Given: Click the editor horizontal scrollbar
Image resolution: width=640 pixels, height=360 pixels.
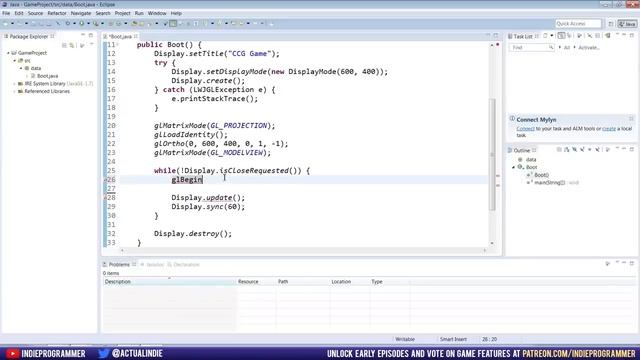Looking at the screenshot, I should (303, 250).
